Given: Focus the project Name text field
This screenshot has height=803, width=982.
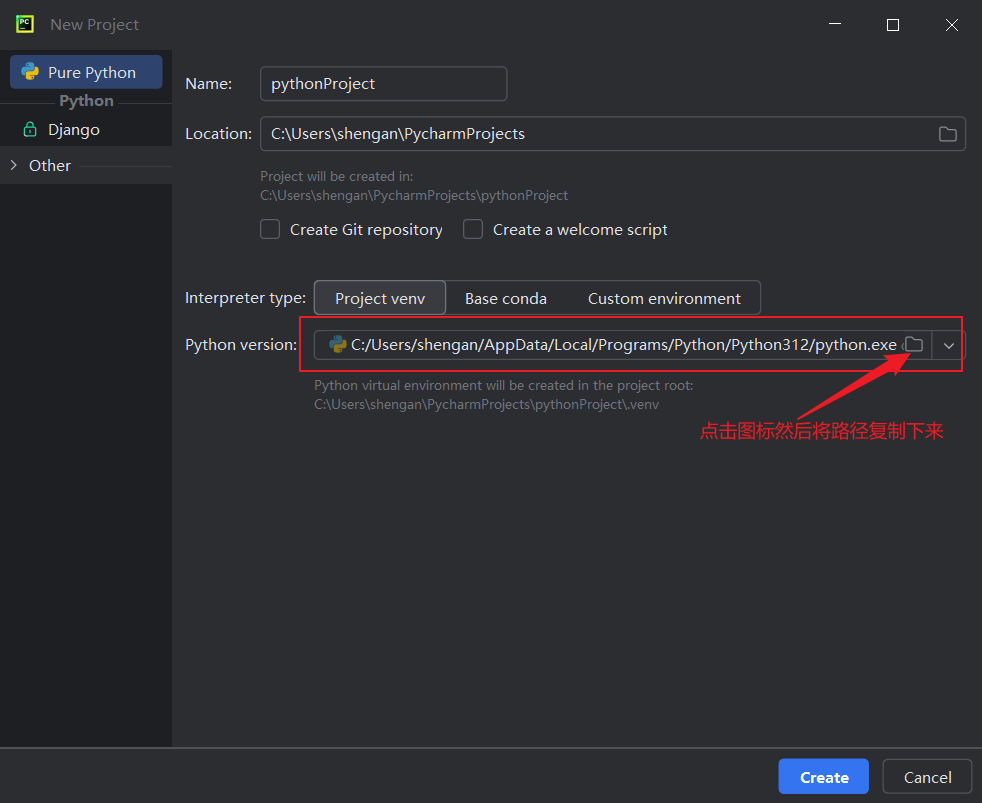Looking at the screenshot, I should 383,84.
